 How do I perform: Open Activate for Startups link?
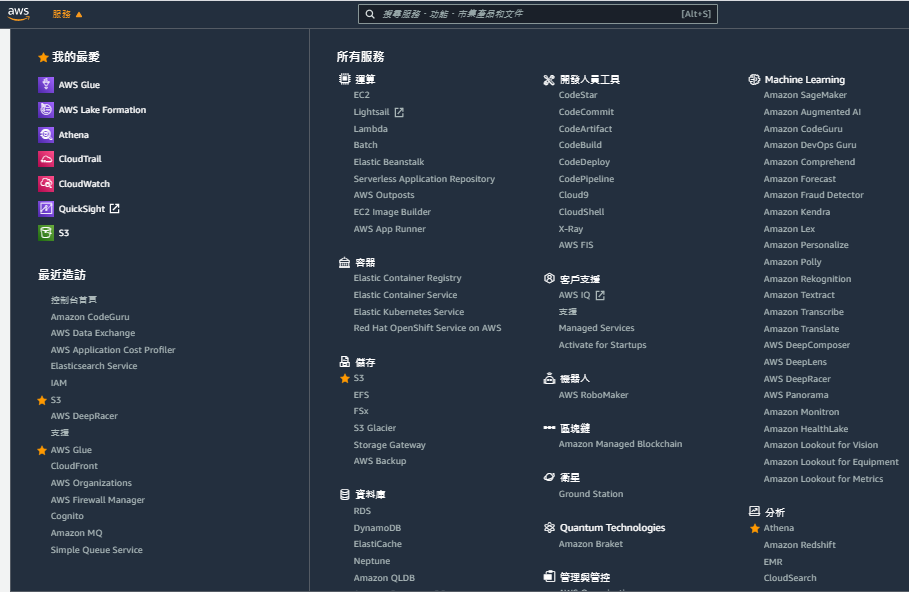[x=602, y=345]
